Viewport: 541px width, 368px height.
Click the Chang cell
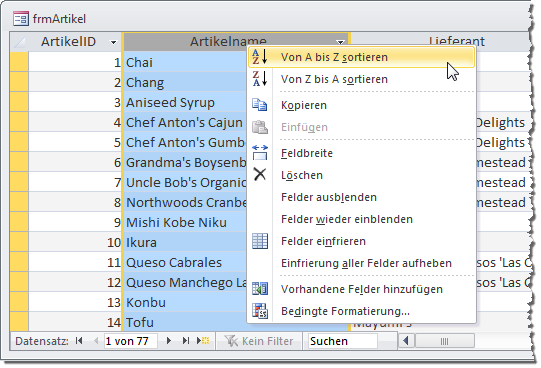click(185, 82)
